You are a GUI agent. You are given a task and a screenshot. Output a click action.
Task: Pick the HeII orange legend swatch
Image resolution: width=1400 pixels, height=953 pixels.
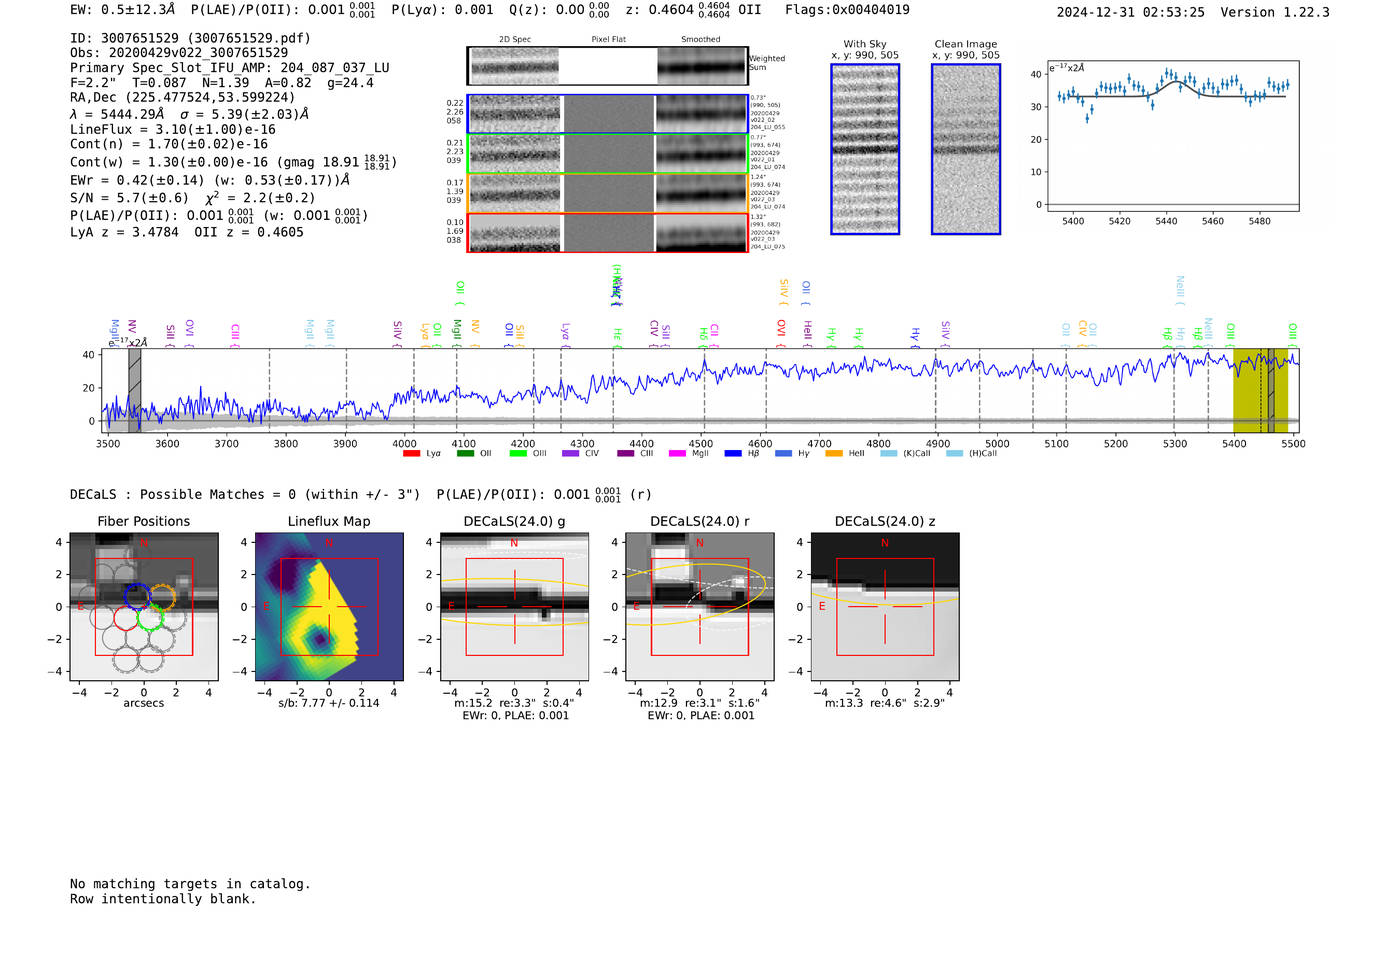(x=834, y=454)
